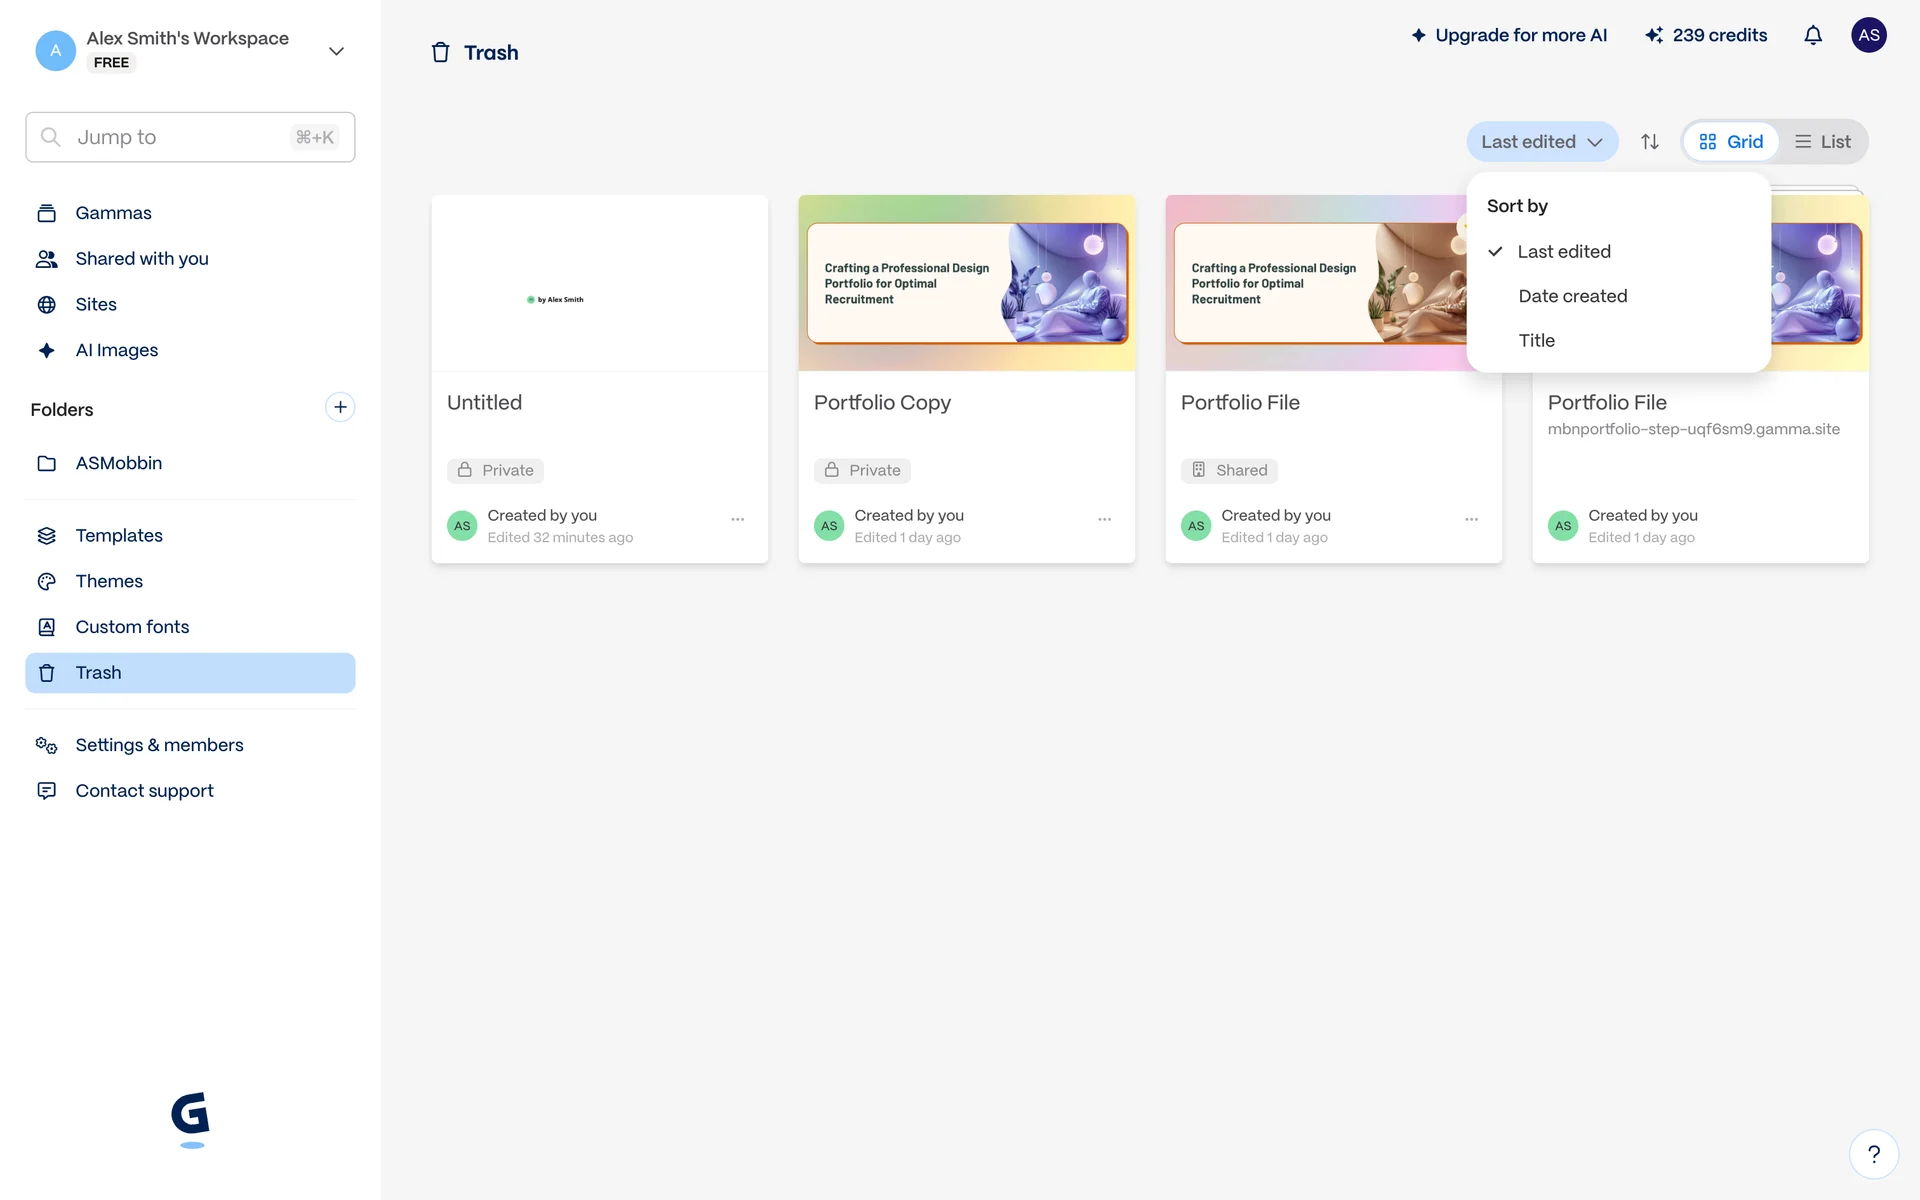Image resolution: width=1920 pixels, height=1200 pixels.
Task: Click Upgrade for more AI
Action: (1509, 36)
